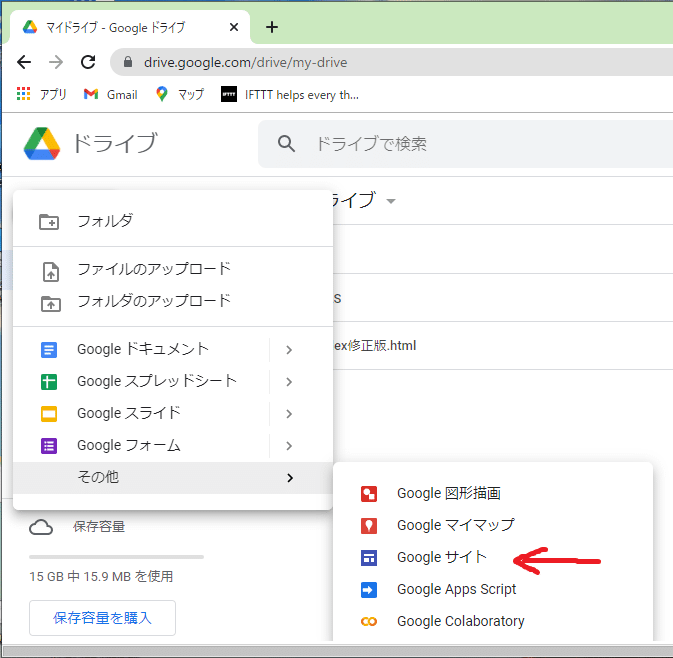Click the red Google Drawings icon
The height and width of the screenshot is (658, 673).
pyautogui.click(x=369, y=494)
